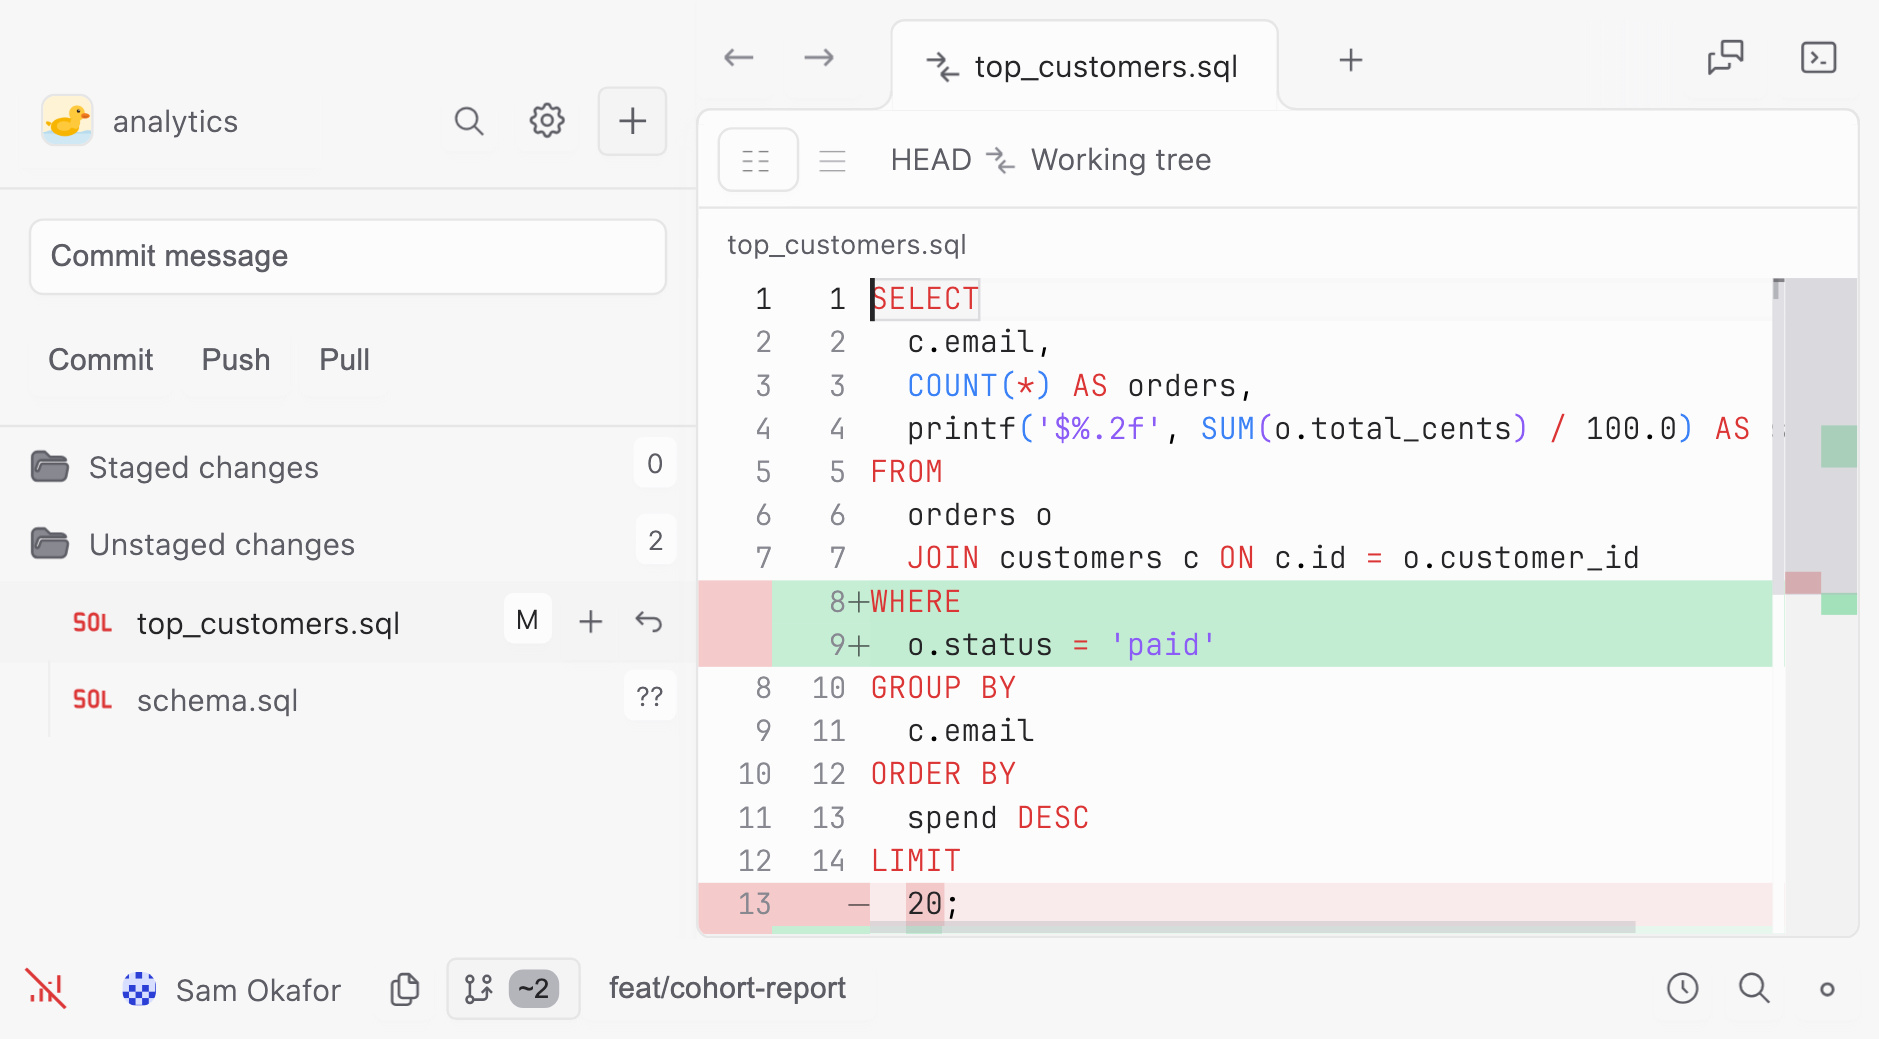The image size is (1879, 1039).
Task: Click the Pull button
Action: pyautogui.click(x=344, y=360)
